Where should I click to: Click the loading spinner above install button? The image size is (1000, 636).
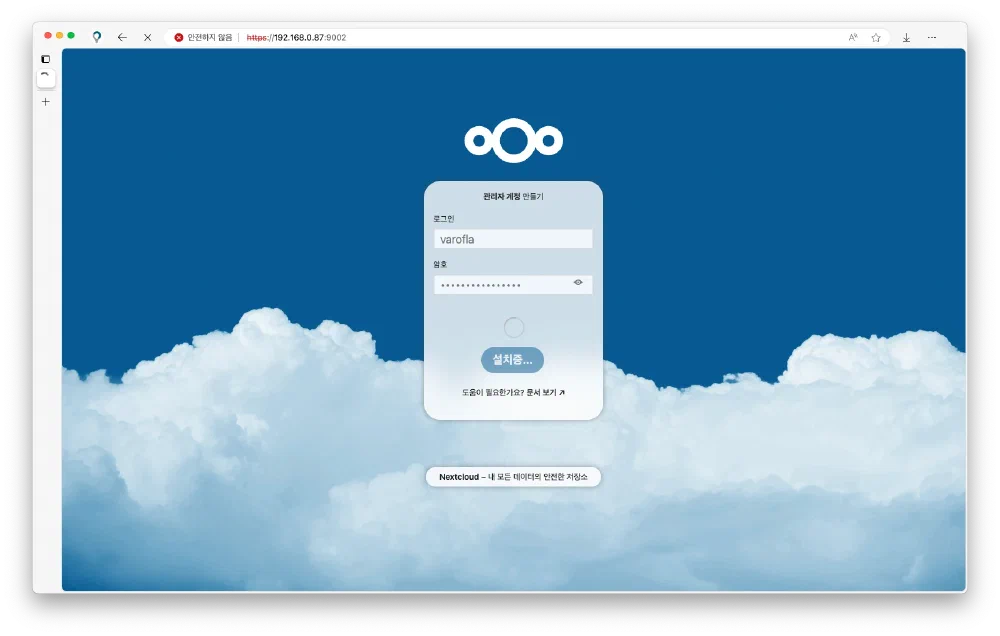click(513, 327)
